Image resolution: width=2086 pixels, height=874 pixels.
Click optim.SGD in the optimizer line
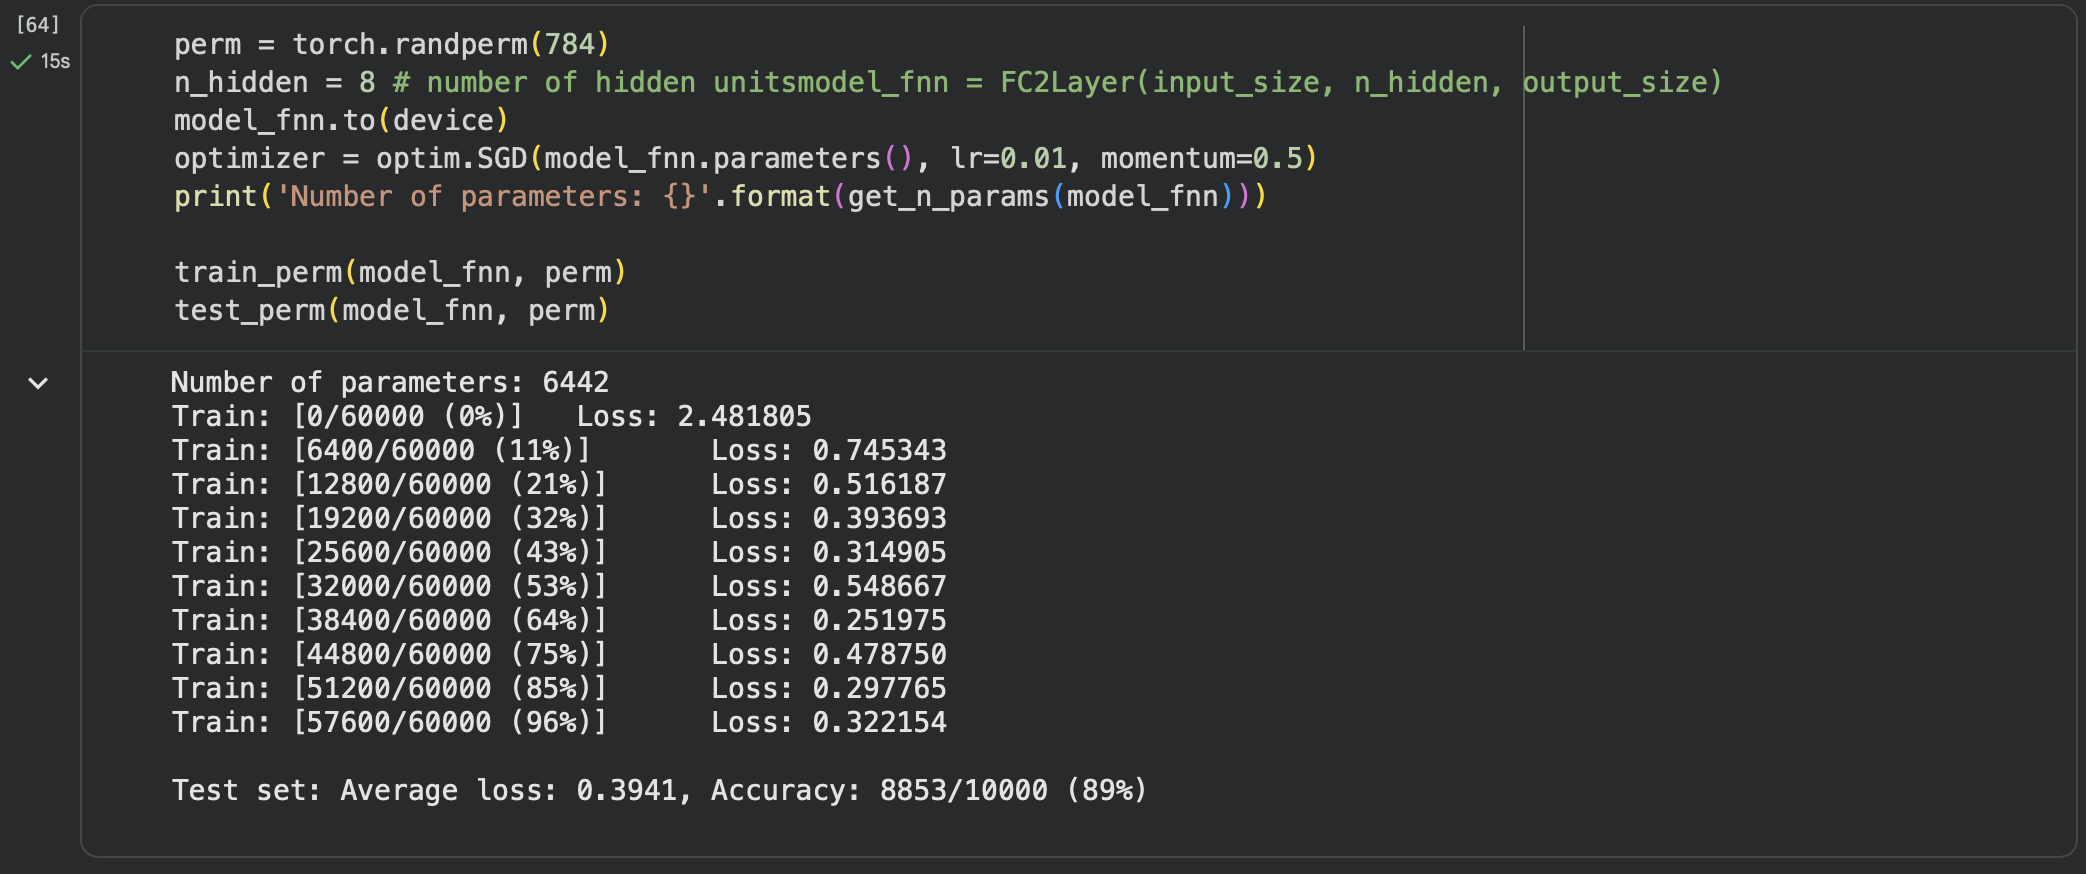pos(450,159)
